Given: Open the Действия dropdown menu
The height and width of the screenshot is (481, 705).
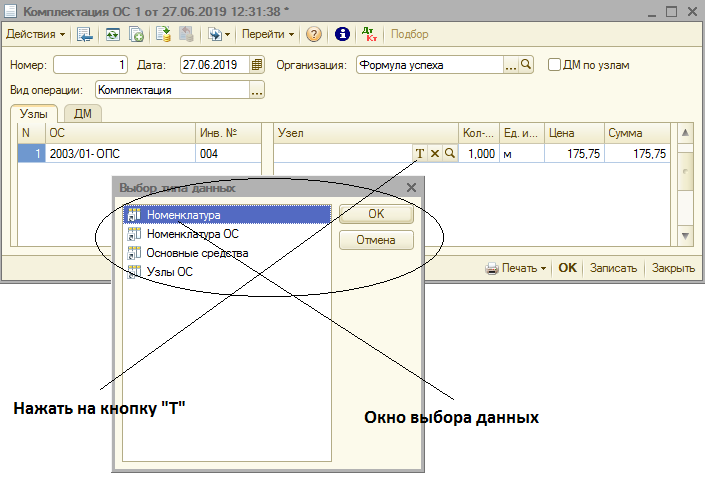Looking at the screenshot, I should click(36, 34).
